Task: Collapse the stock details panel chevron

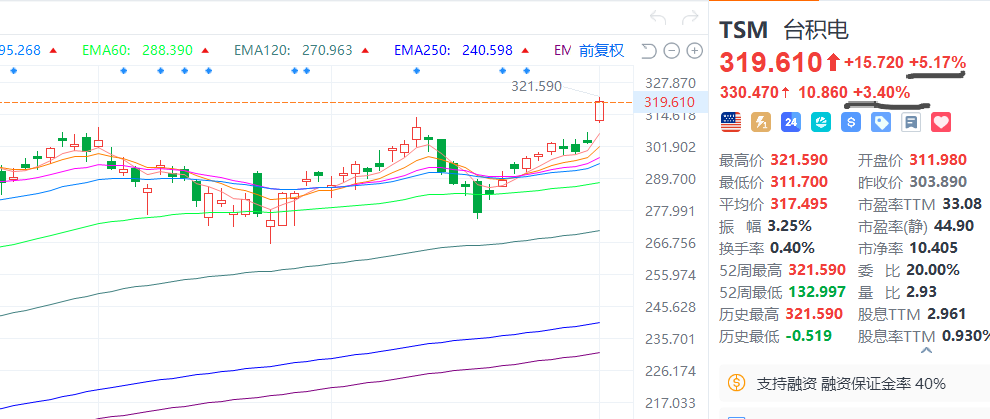Action: [x=926, y=350]
